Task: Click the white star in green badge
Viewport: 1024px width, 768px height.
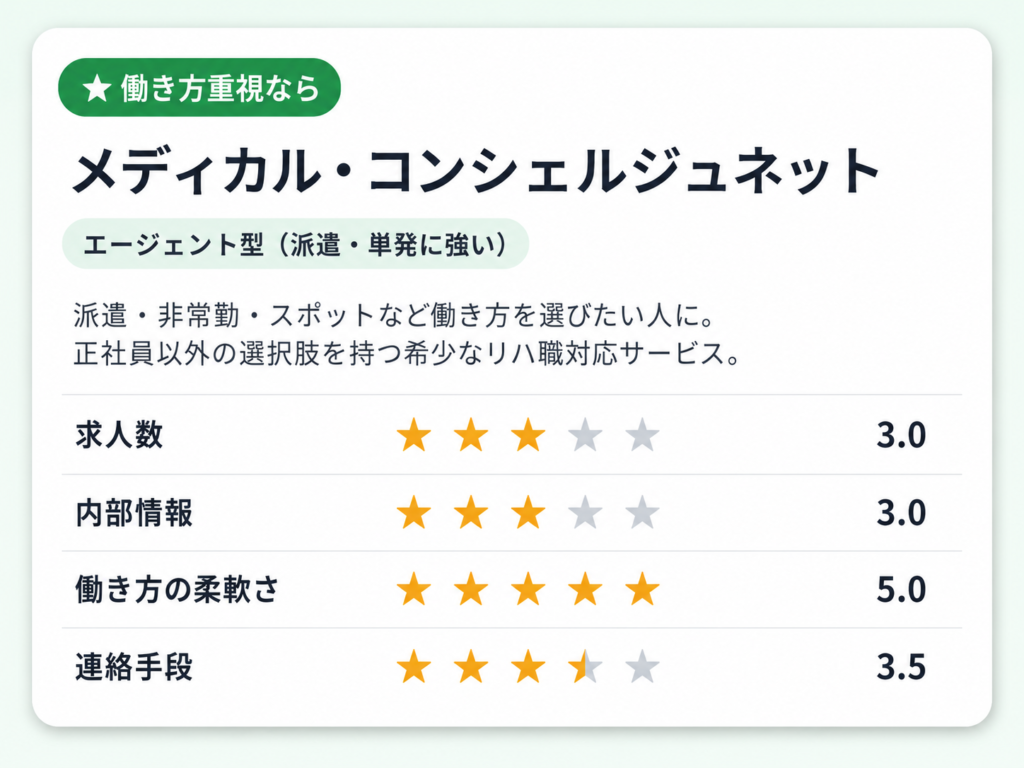Action: tap(97, 88)
